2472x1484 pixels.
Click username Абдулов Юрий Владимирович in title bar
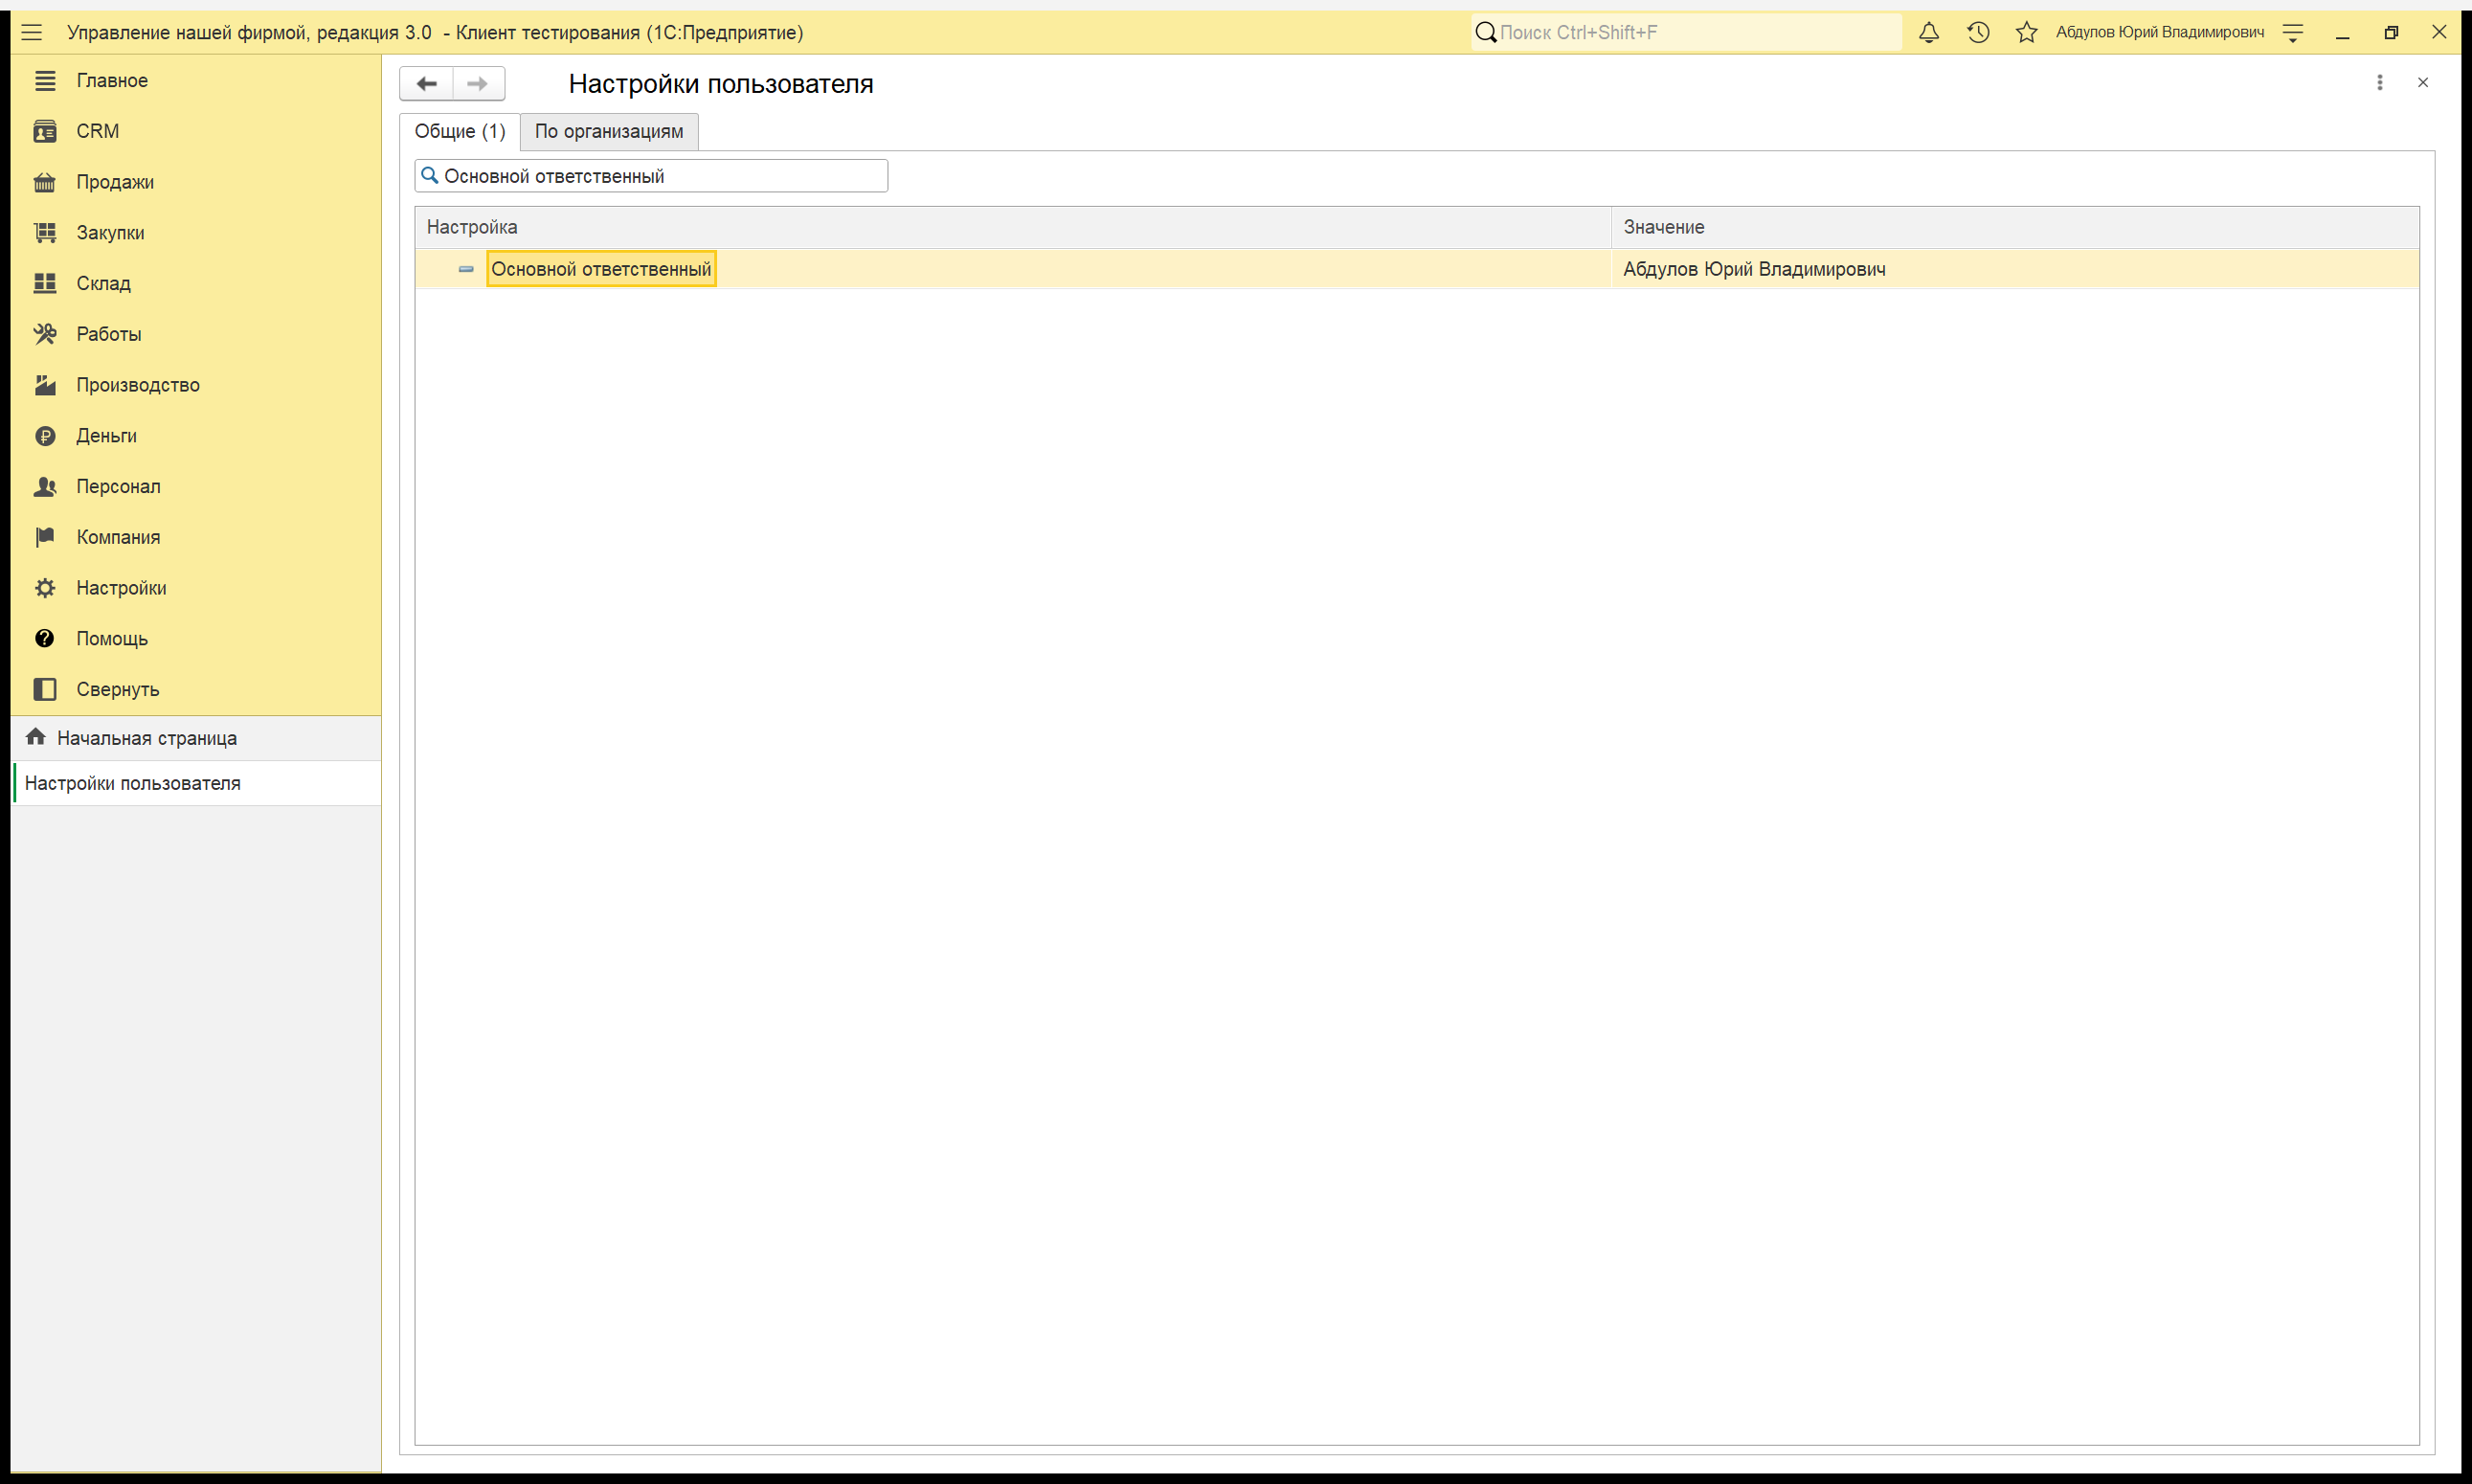(x=2159, y=32)
